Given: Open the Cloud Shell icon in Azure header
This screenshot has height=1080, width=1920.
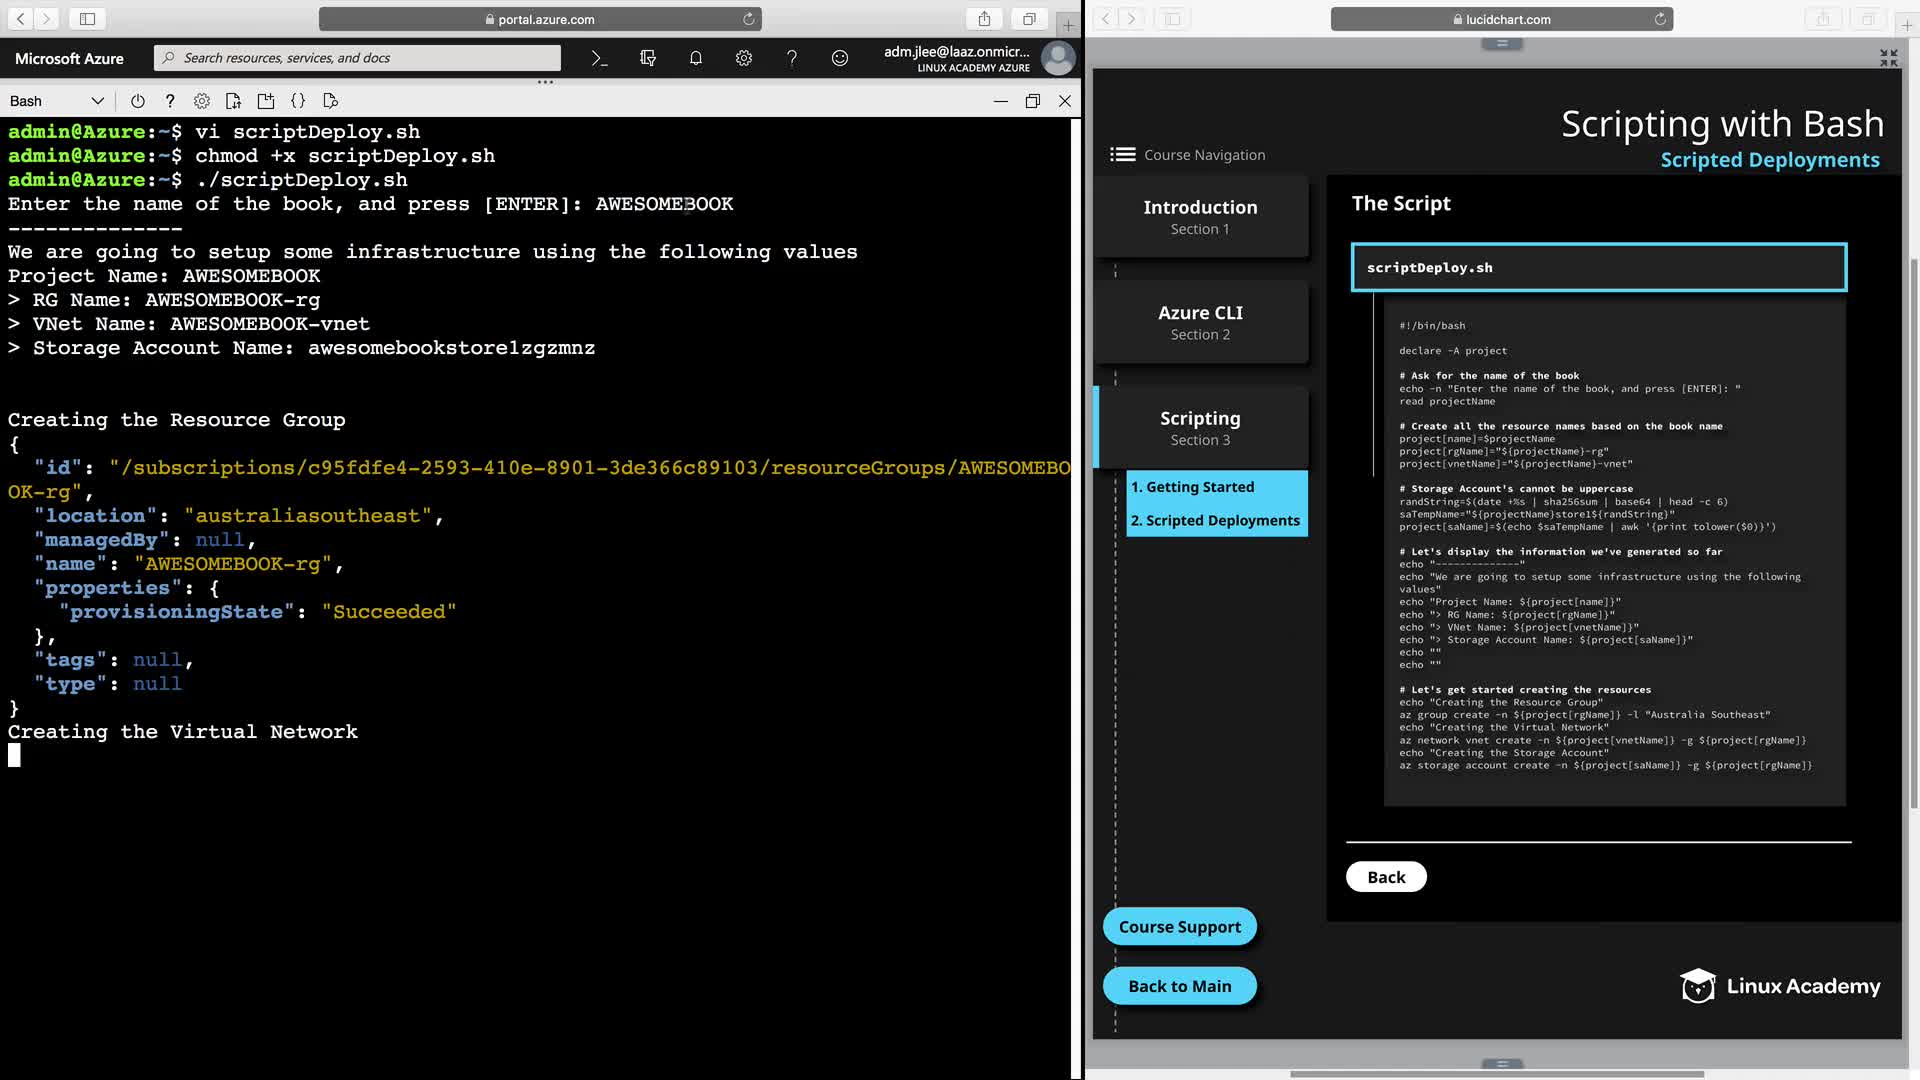Looking at the screenshot, I should coord(599,58).
